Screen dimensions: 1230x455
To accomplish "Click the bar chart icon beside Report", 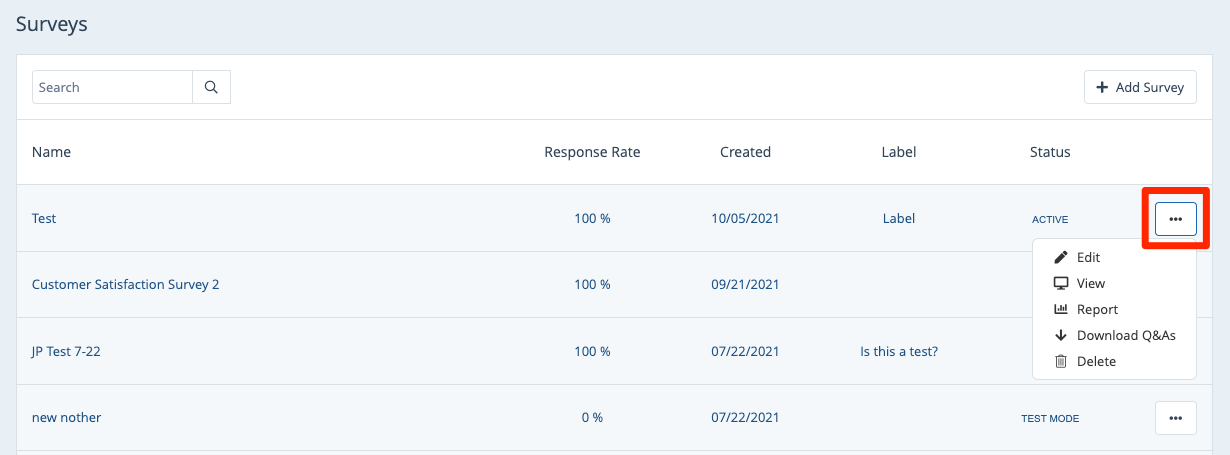I will tap(1061, 309).
